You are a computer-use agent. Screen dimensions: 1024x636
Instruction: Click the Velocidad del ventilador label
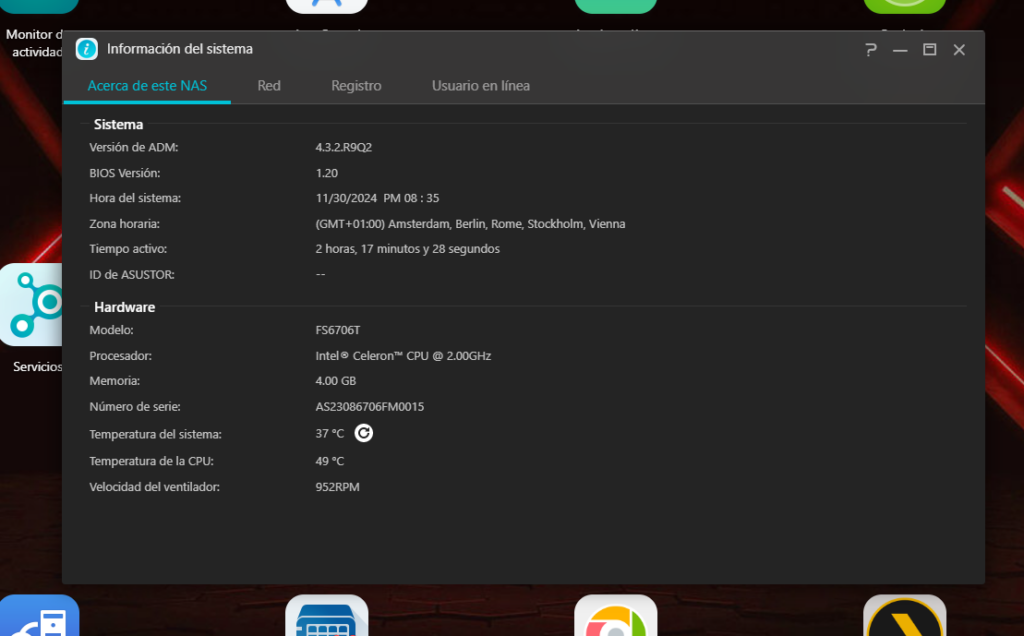[155, 487]
